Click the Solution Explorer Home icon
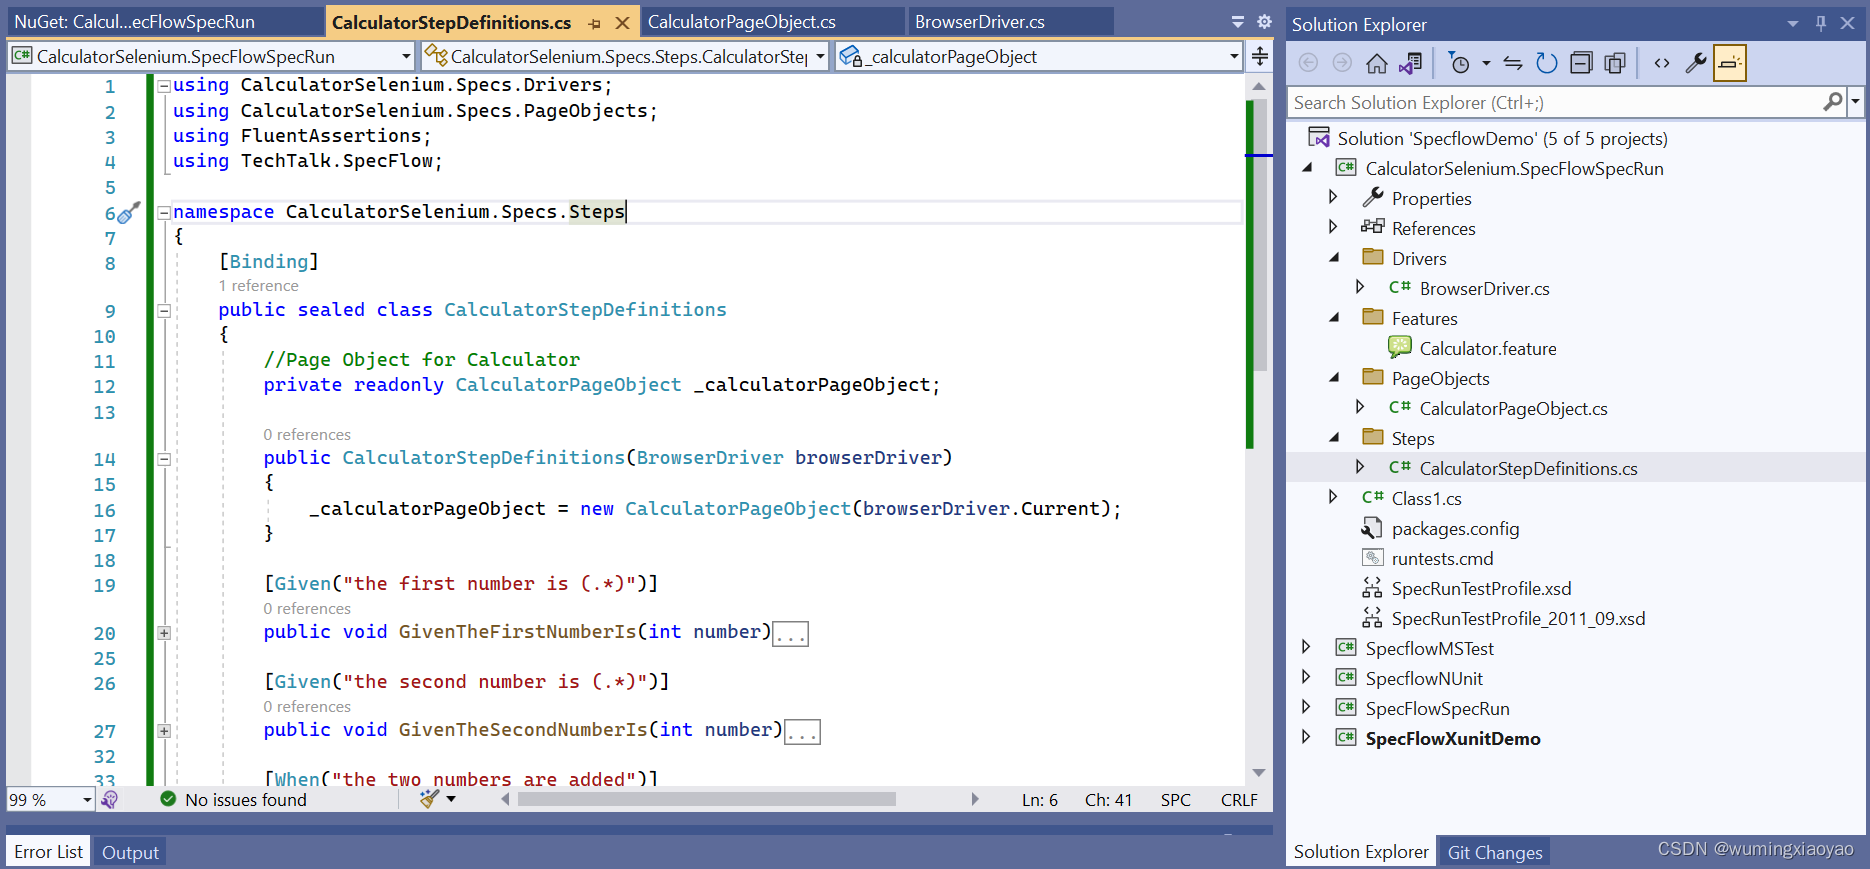 pos(1377,64)
